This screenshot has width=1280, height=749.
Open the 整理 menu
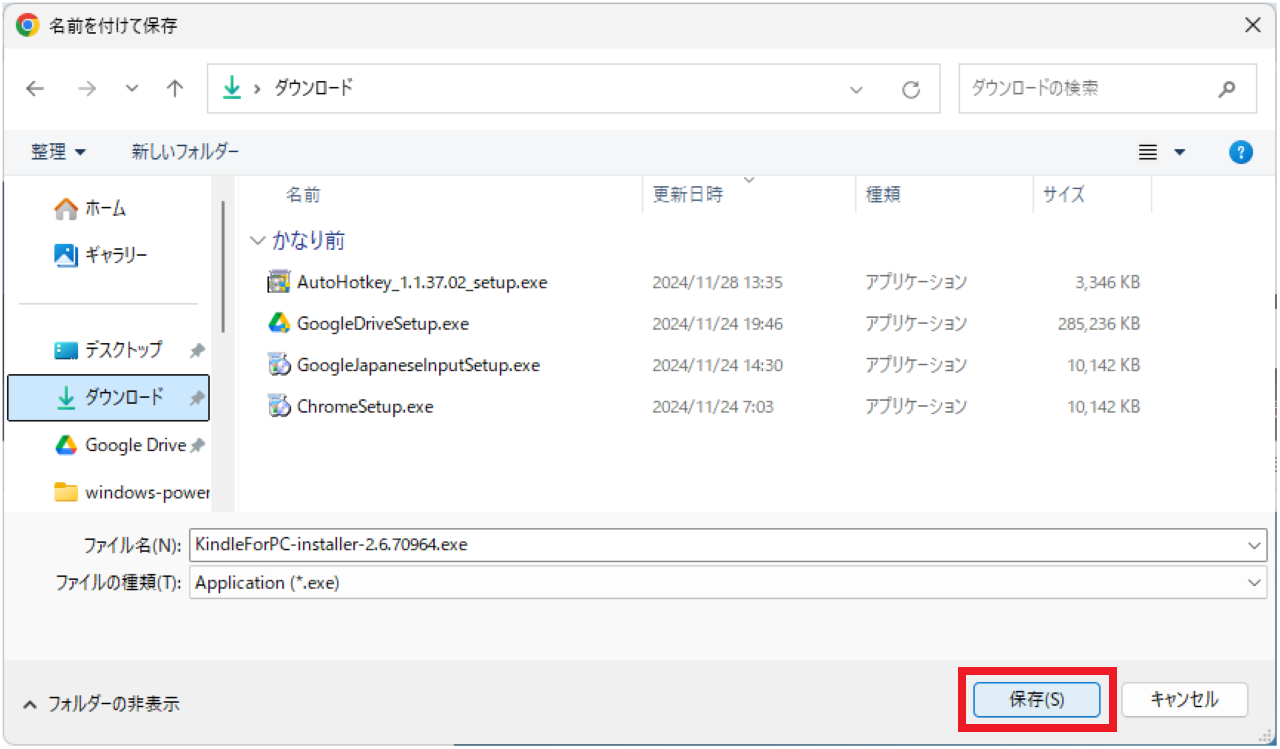pyautogui.click(x=58, y=152)
